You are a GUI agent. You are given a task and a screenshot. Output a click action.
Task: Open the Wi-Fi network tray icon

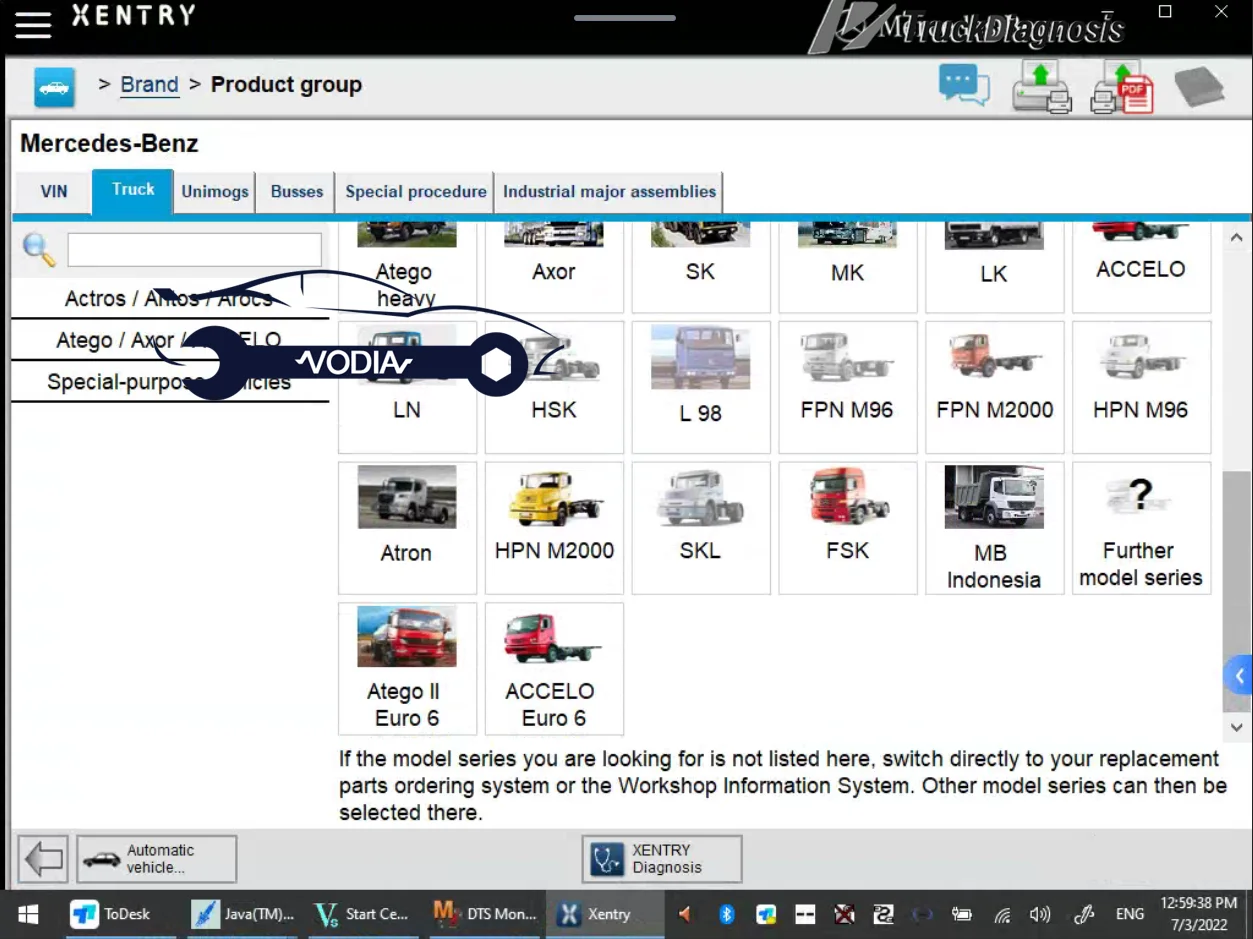1002,915
